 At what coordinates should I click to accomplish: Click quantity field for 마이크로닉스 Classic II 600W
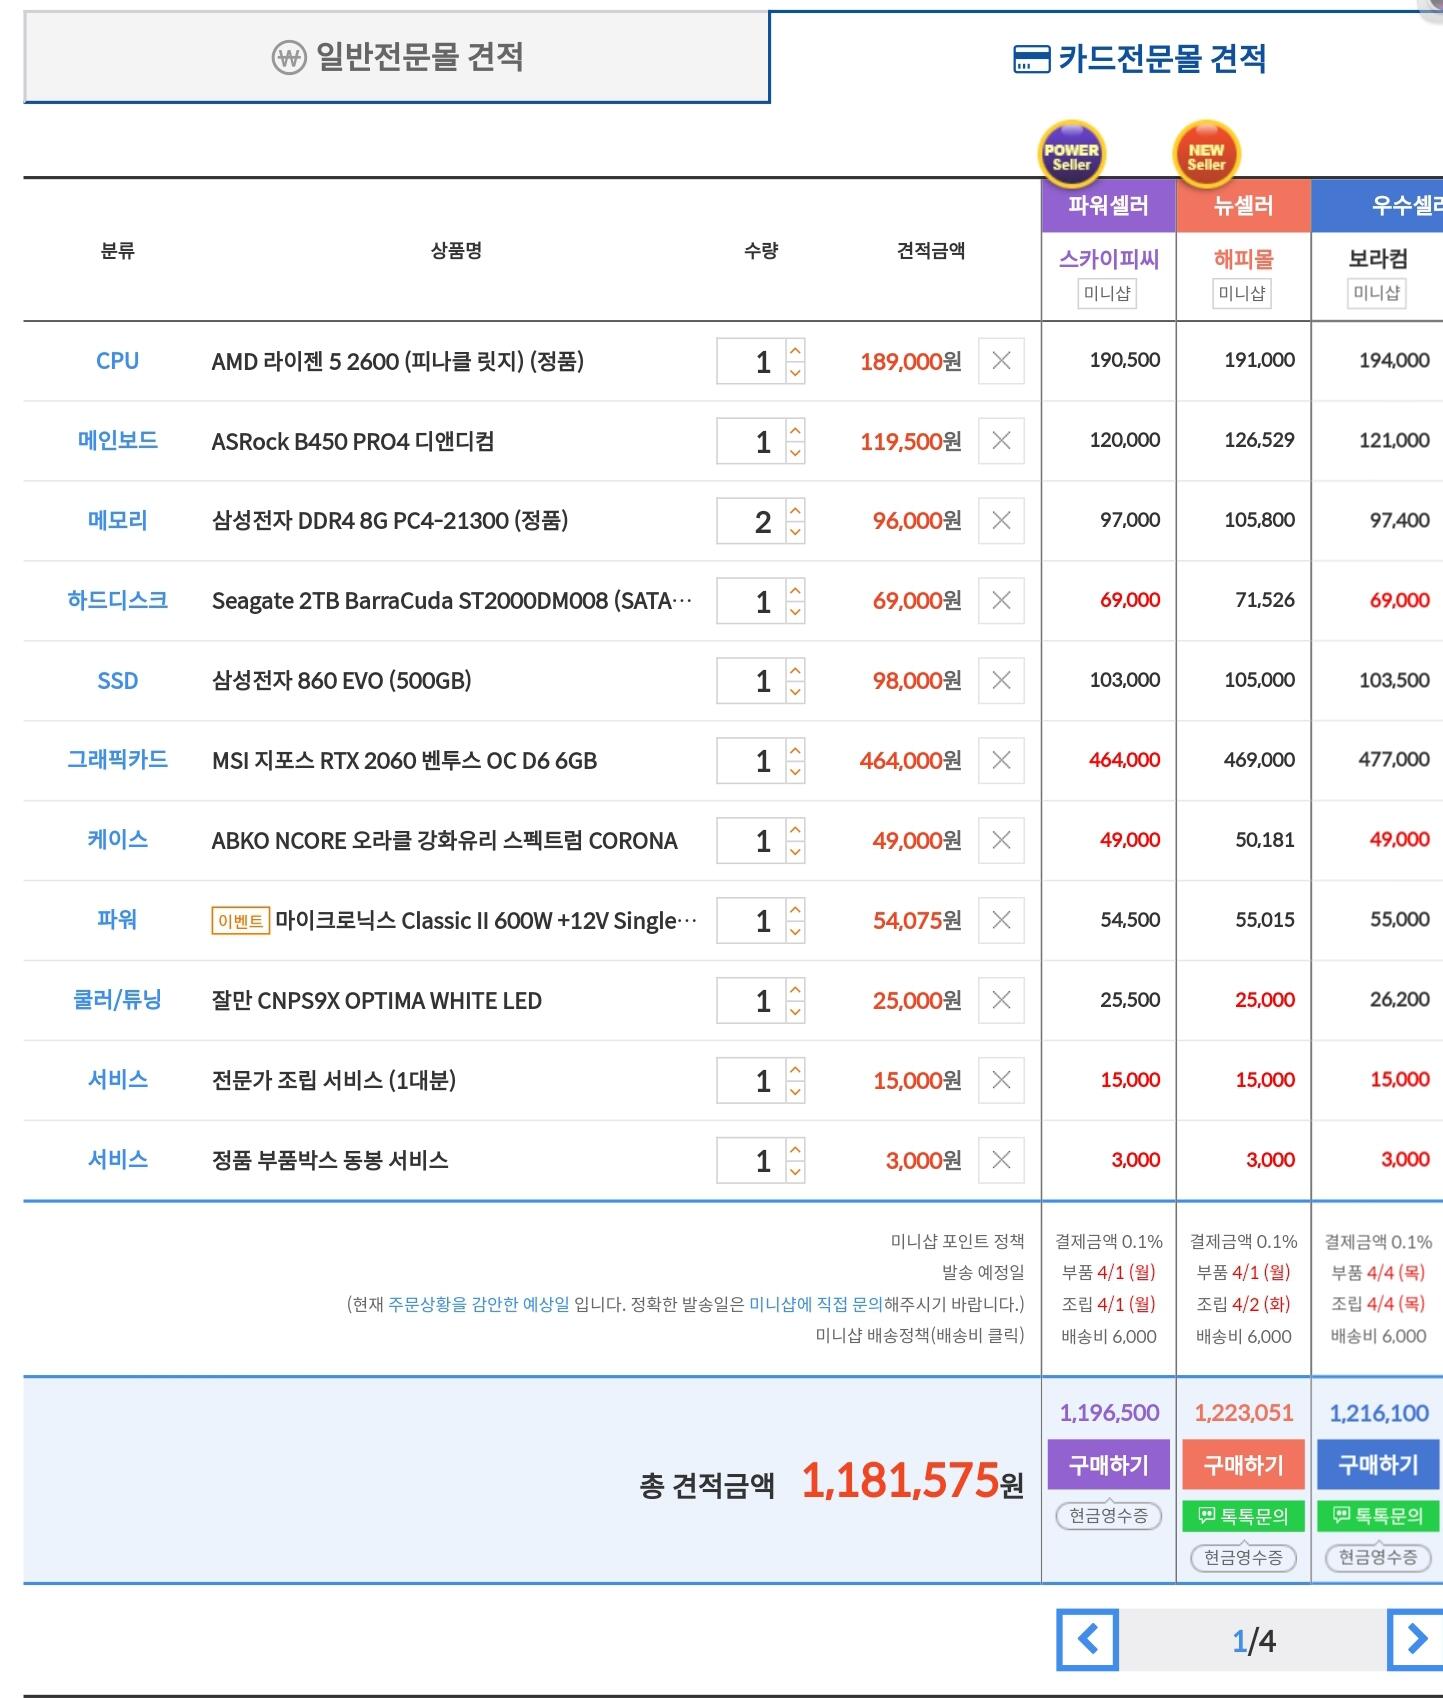(x=751, y=920)
